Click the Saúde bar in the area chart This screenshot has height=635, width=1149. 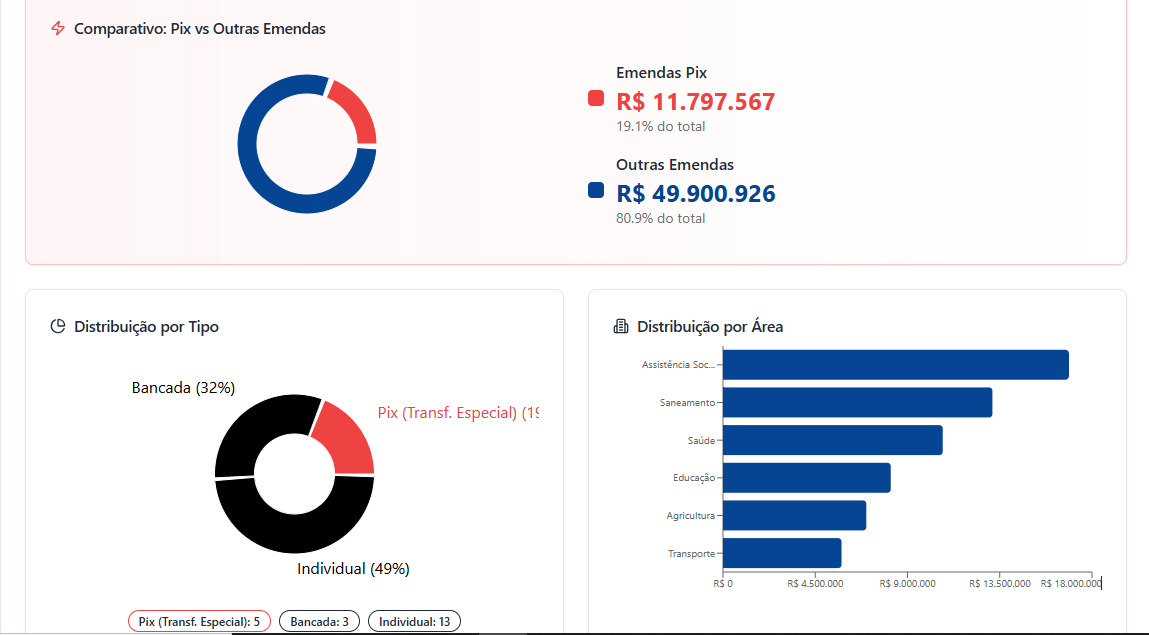pos(832,440)
